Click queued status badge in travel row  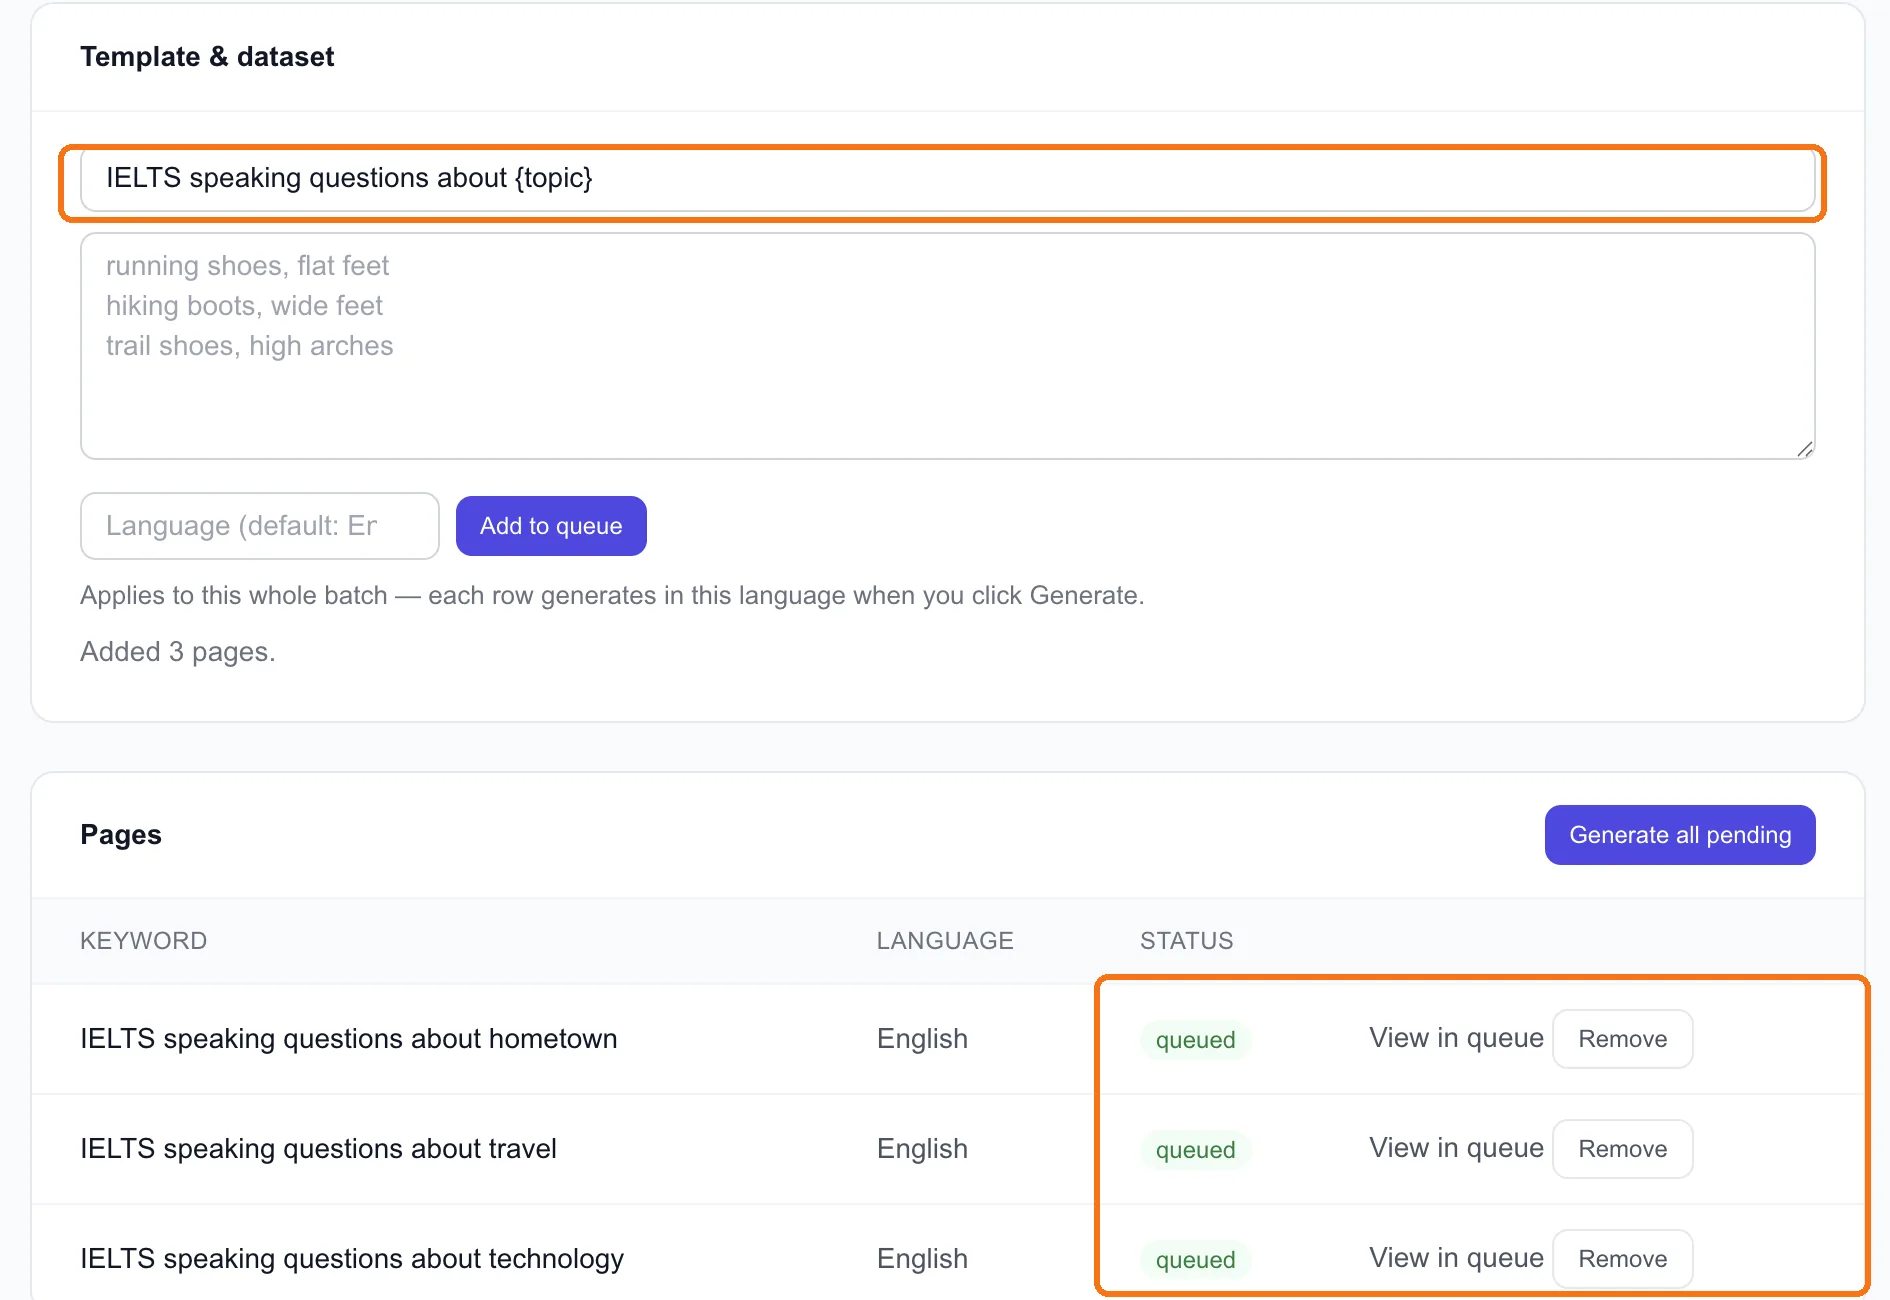[1195, 1150]
